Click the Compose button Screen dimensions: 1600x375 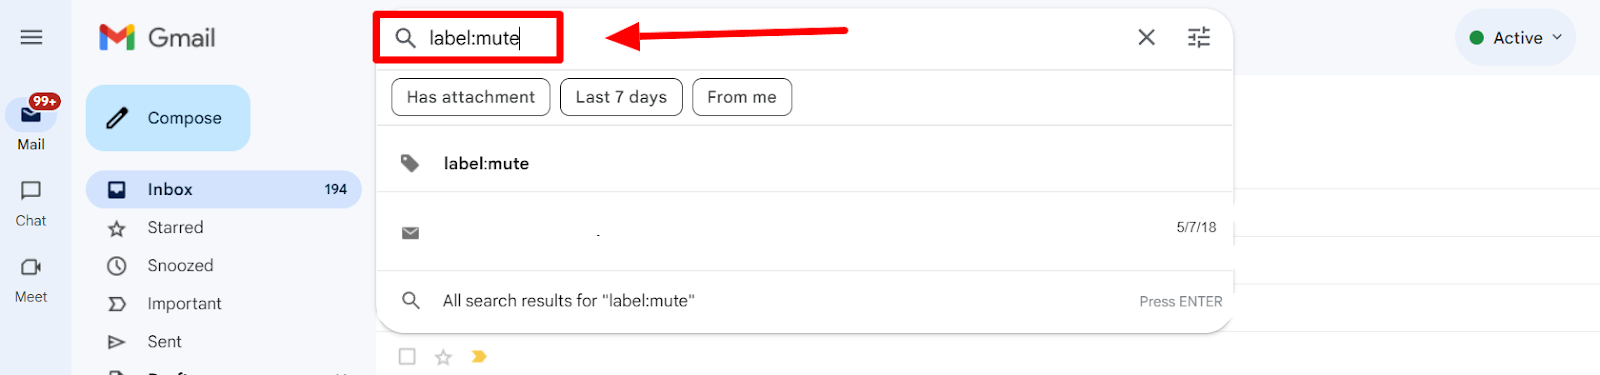[x=168, y=118]
